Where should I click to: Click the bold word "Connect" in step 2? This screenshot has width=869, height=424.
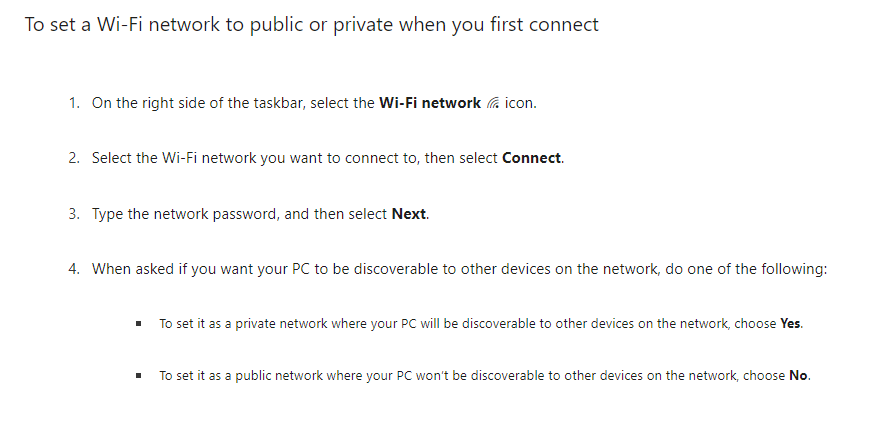[x=531, y=158]
